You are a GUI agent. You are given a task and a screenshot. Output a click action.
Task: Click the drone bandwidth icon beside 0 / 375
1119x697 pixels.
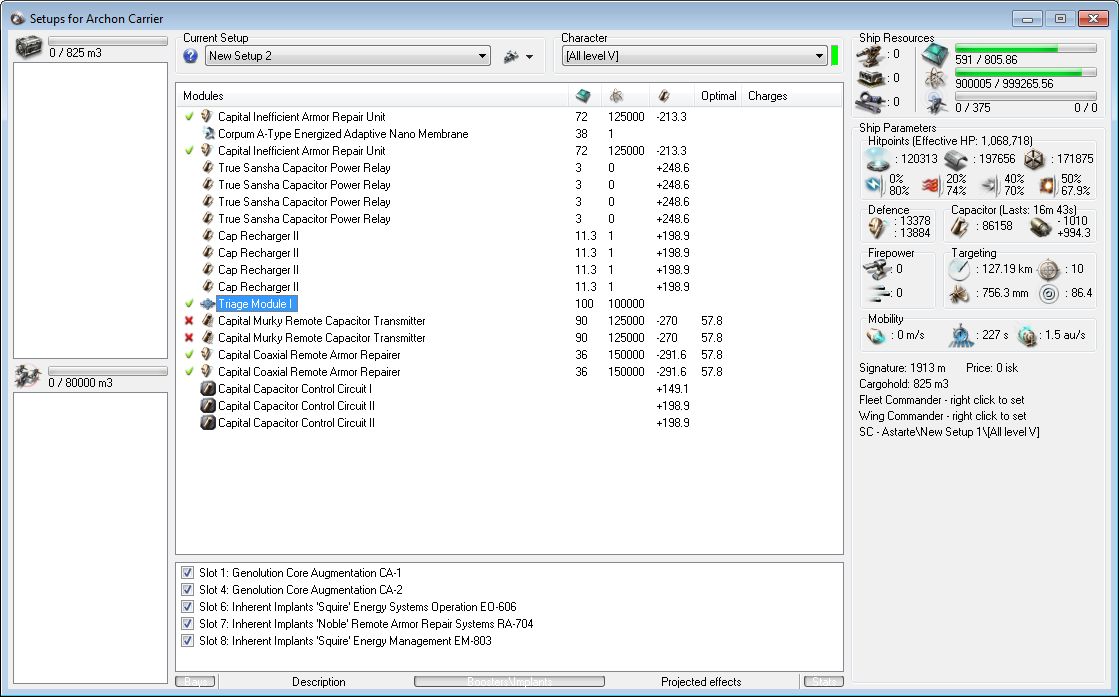[x=936, y=104]
